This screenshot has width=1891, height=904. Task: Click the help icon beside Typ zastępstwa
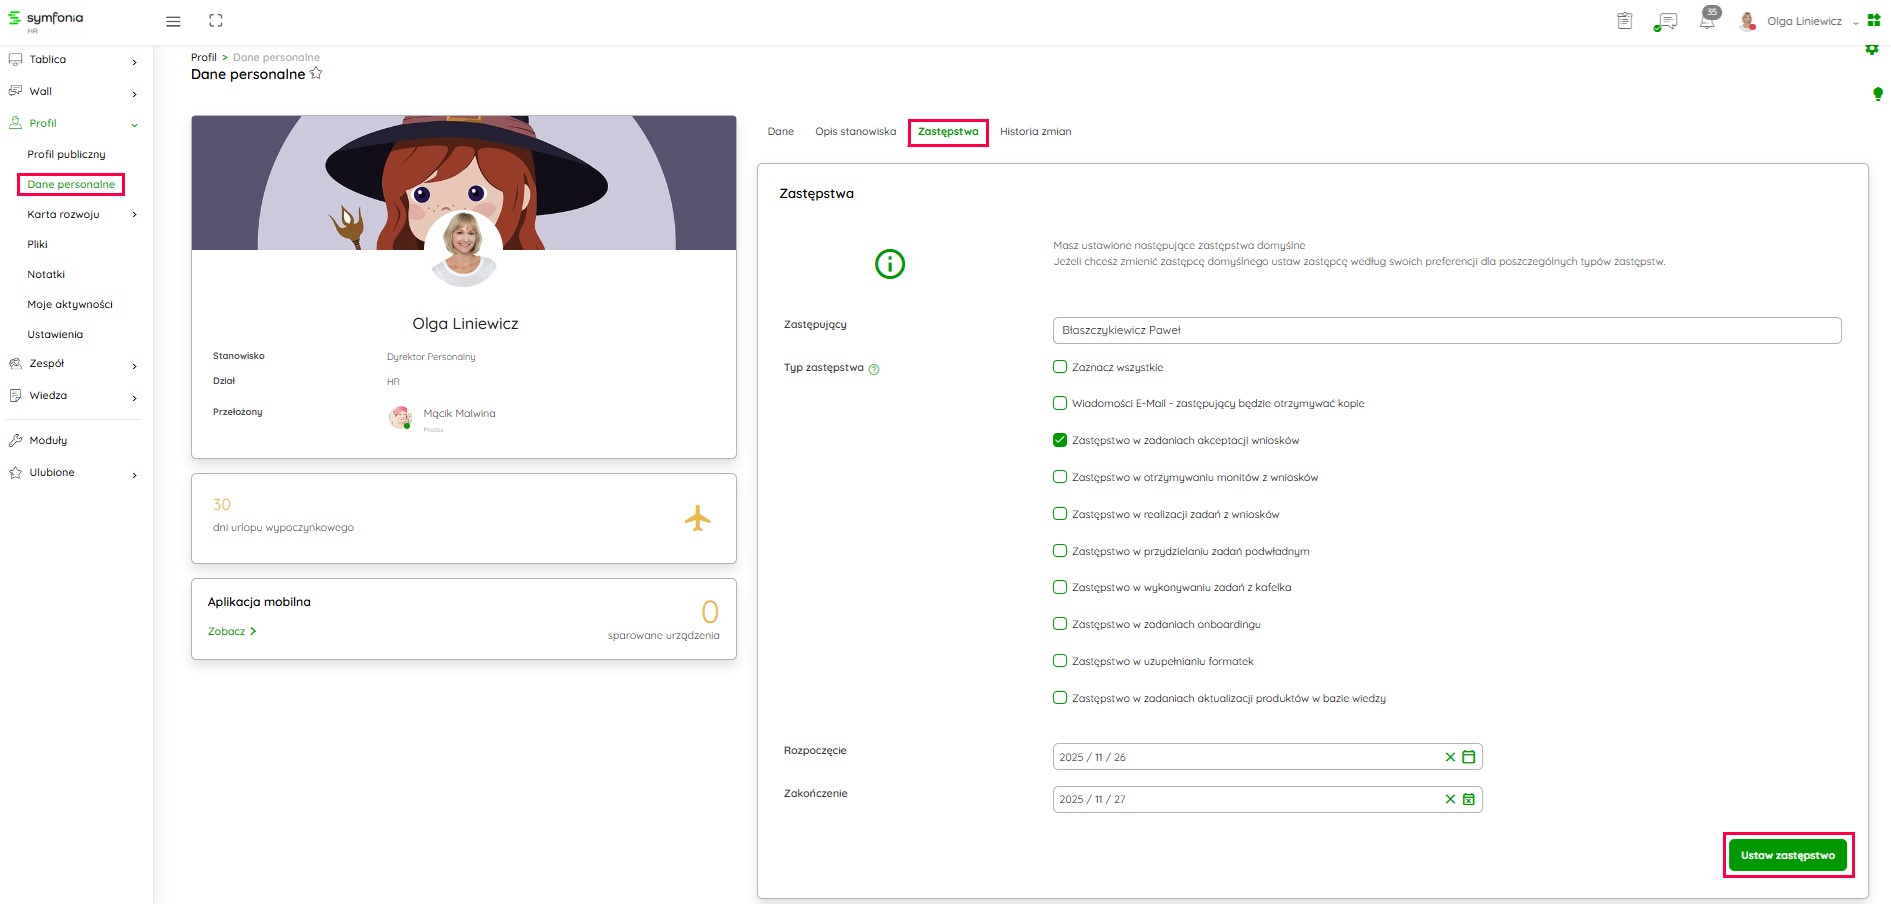click(x=874, y=369)
